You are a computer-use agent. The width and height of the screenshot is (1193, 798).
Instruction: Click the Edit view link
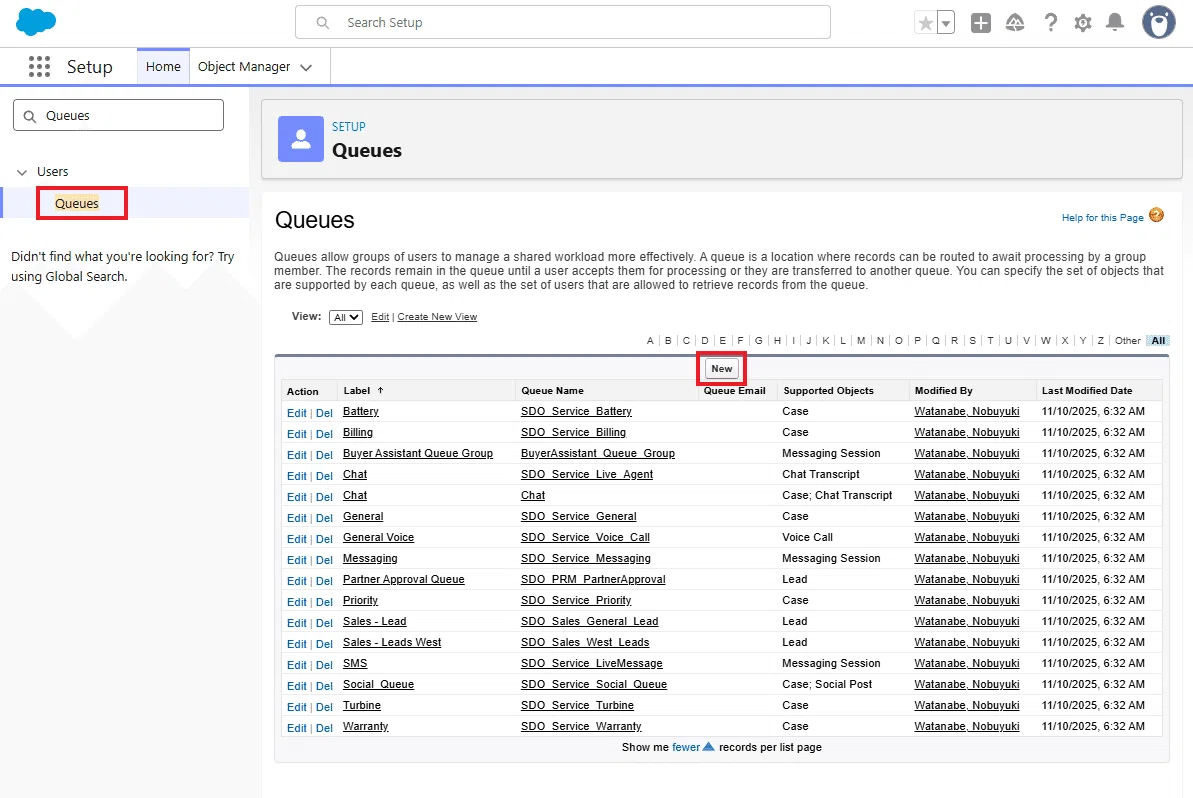[x=380, y=316]
